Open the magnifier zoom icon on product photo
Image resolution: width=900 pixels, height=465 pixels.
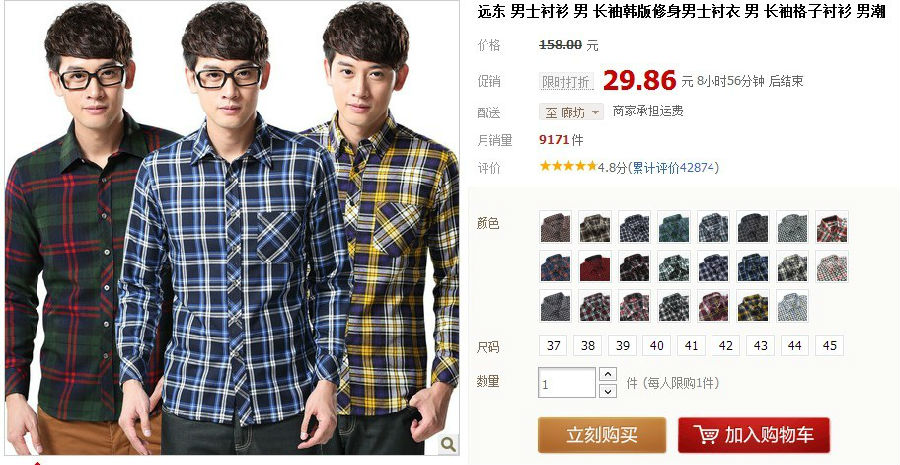[448, 443]
